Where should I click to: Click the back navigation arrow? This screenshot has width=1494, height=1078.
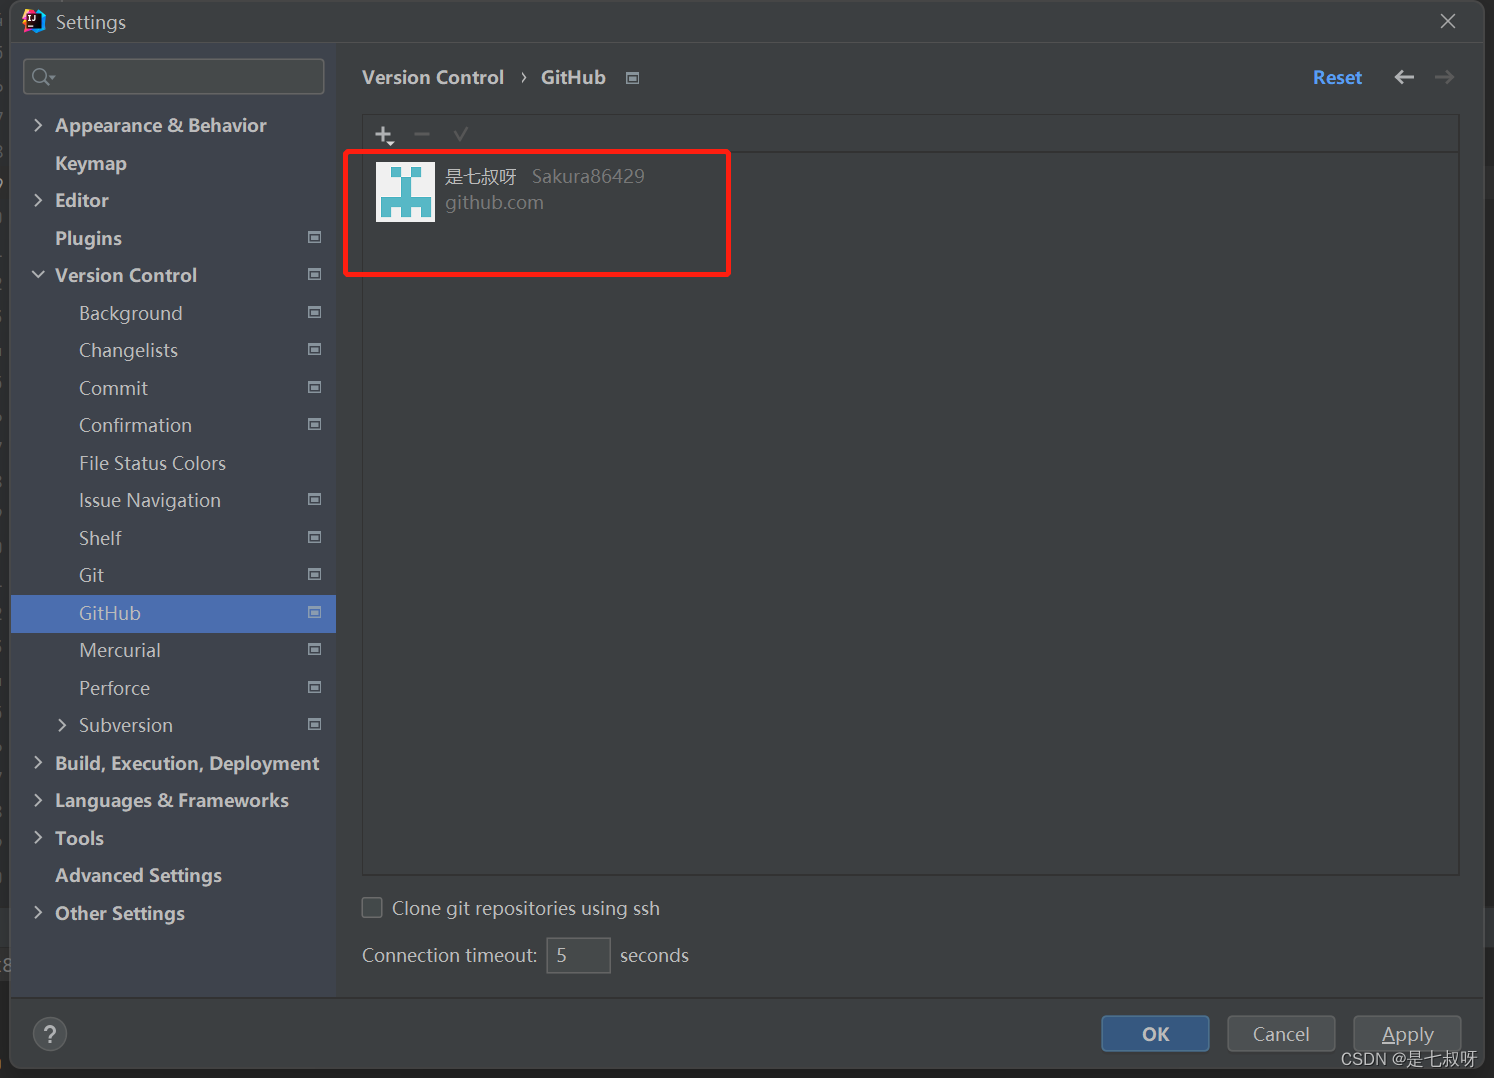(x=1404, y=77)
